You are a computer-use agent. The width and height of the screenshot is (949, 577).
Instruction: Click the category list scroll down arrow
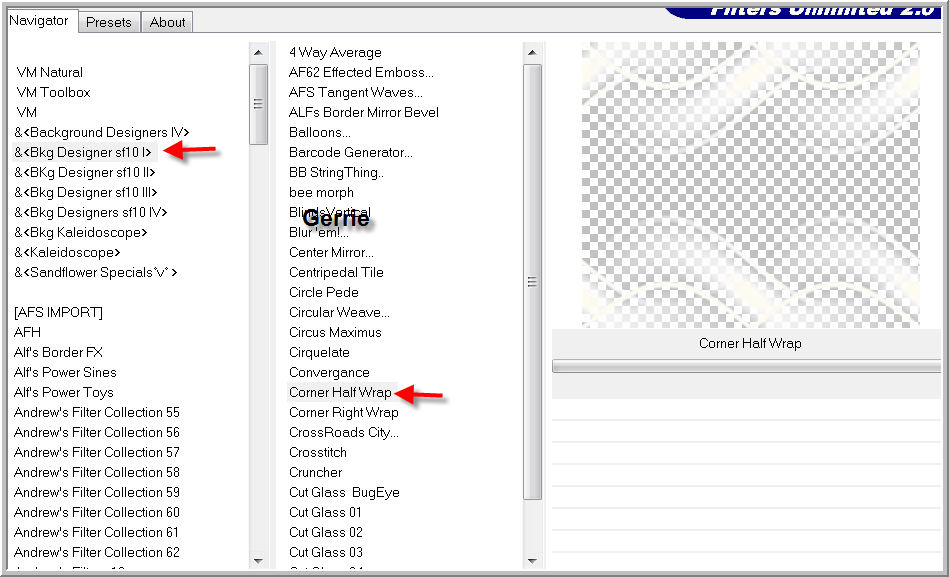258,561
